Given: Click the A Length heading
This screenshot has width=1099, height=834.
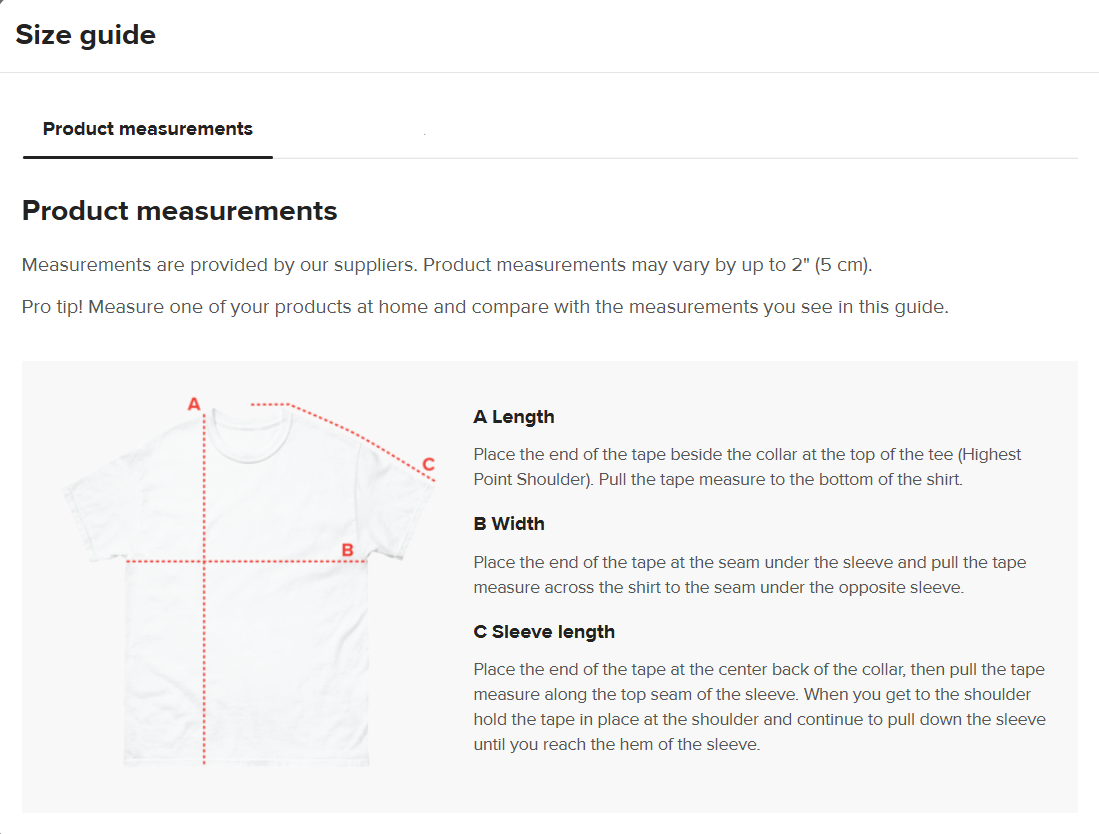Looking at the screenshot, I should 514,417.
